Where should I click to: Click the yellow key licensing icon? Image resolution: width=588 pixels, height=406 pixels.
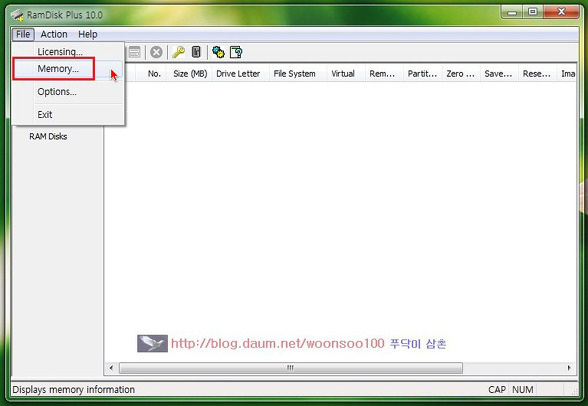pyautogui.click(x=178, y=52)
